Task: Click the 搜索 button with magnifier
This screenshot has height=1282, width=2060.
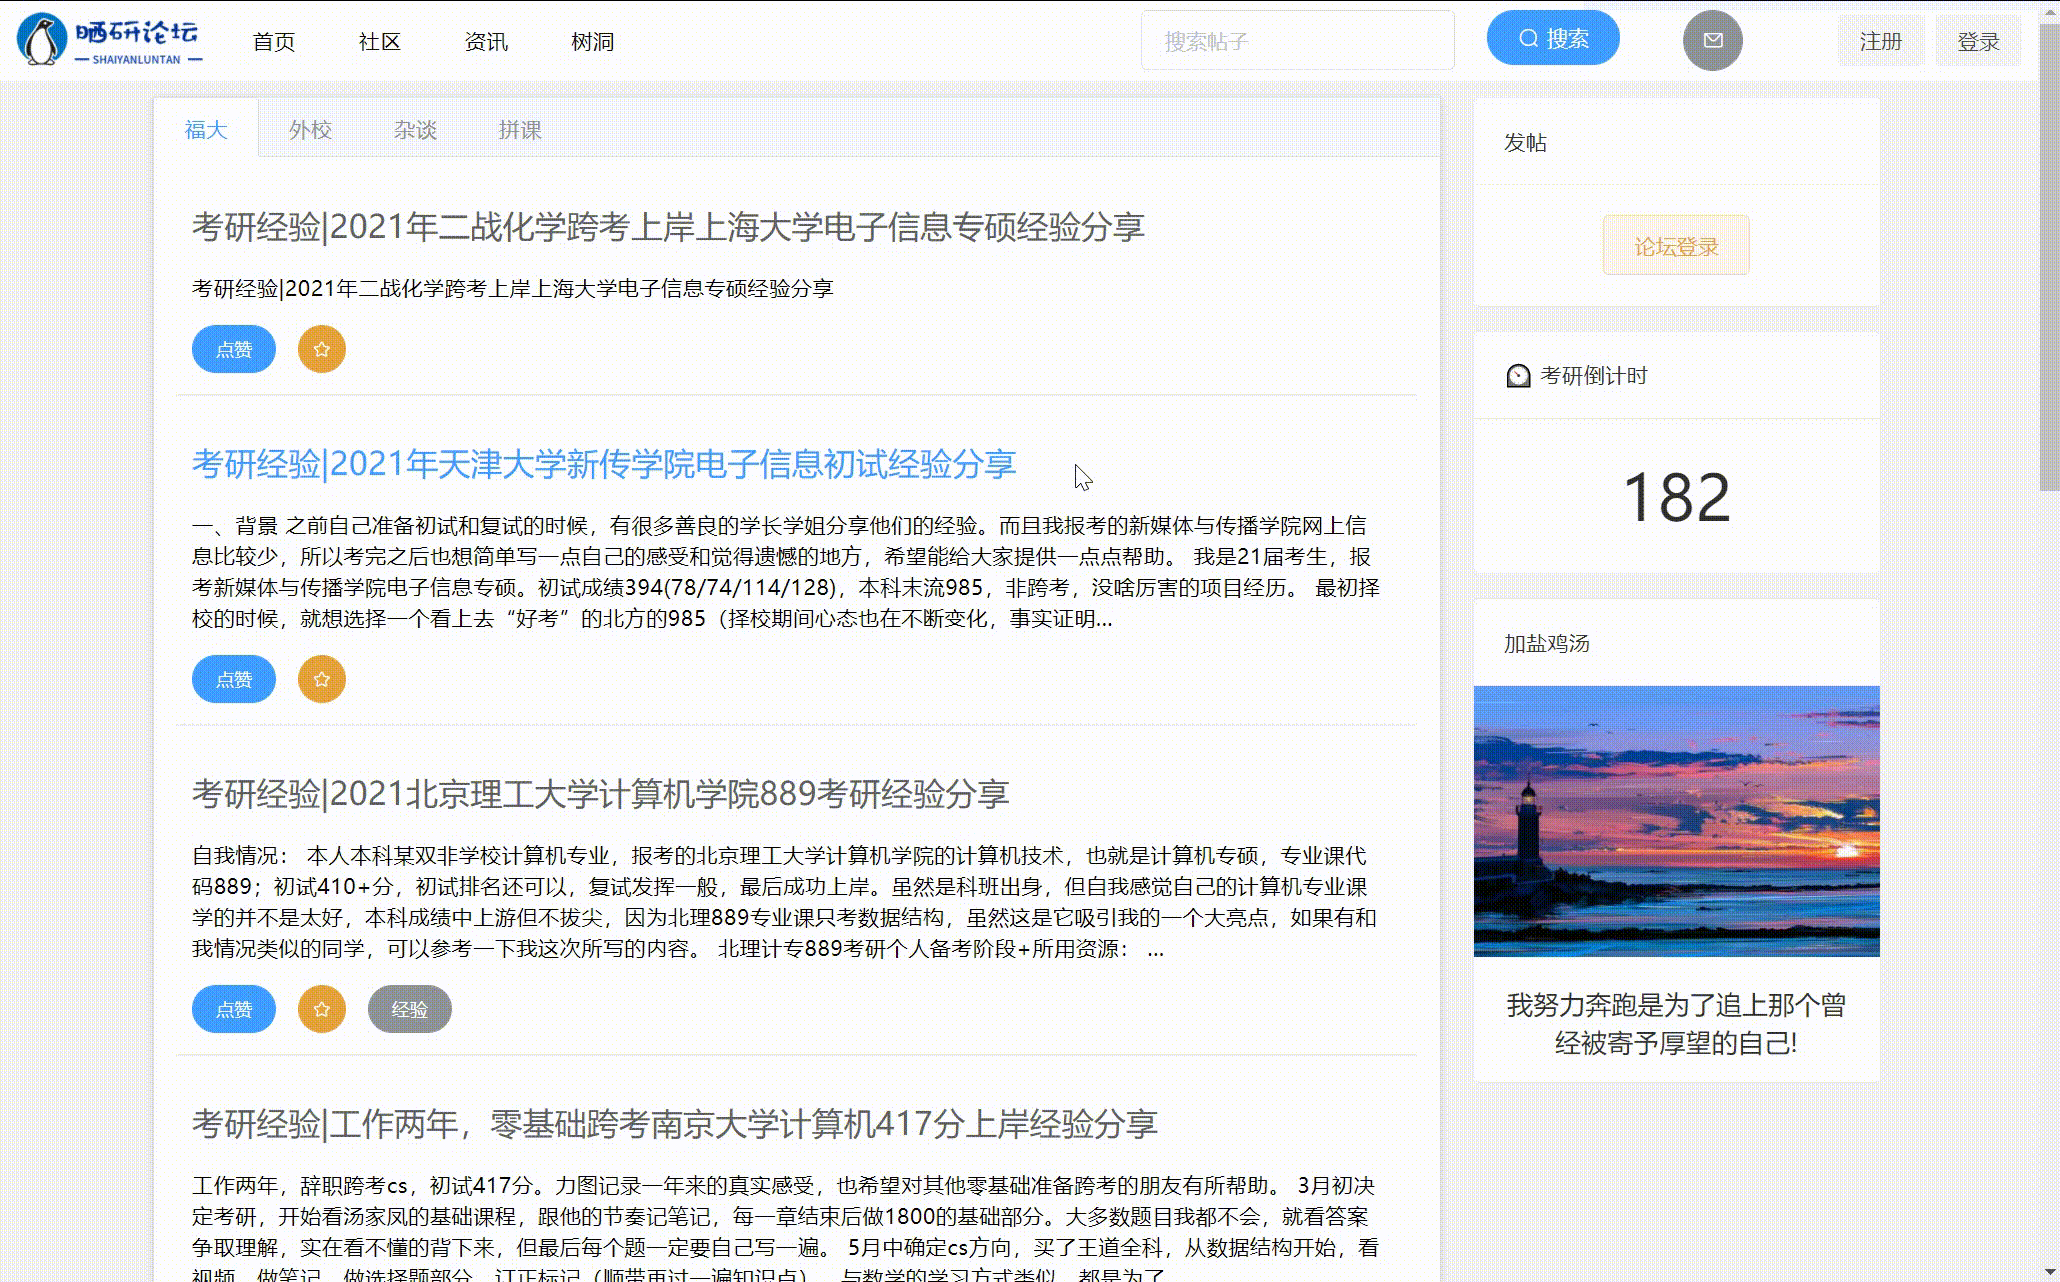Action: point(1553,38)
